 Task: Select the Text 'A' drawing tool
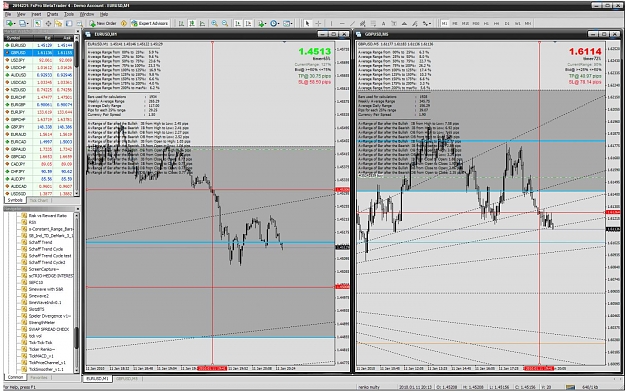383,24
